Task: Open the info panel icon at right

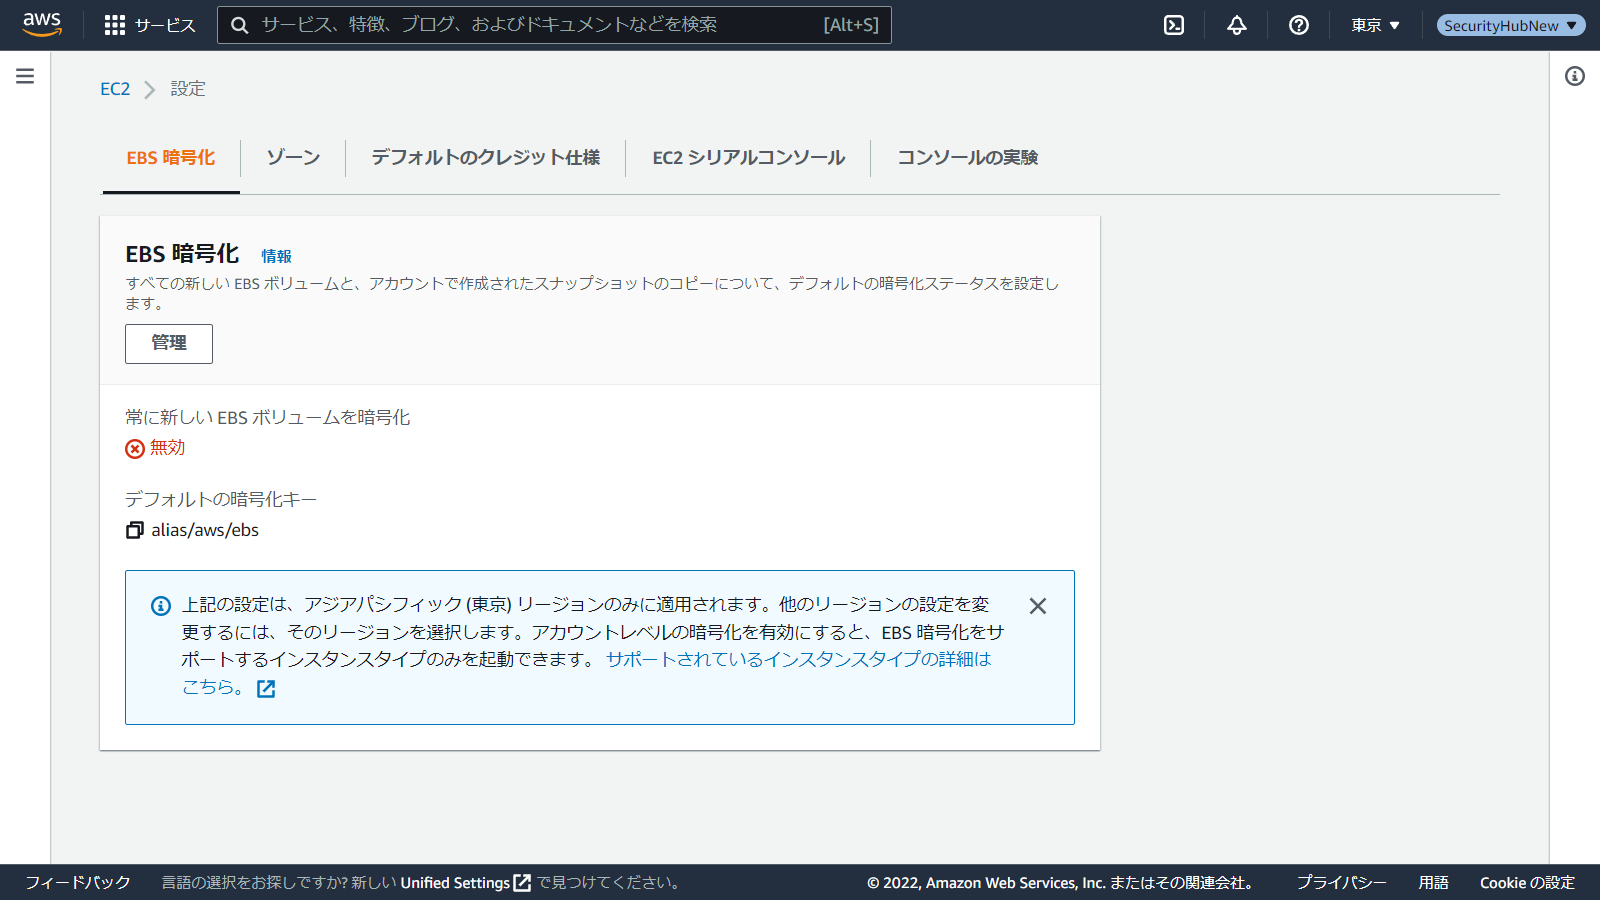Action: (x=1575, y=77)
